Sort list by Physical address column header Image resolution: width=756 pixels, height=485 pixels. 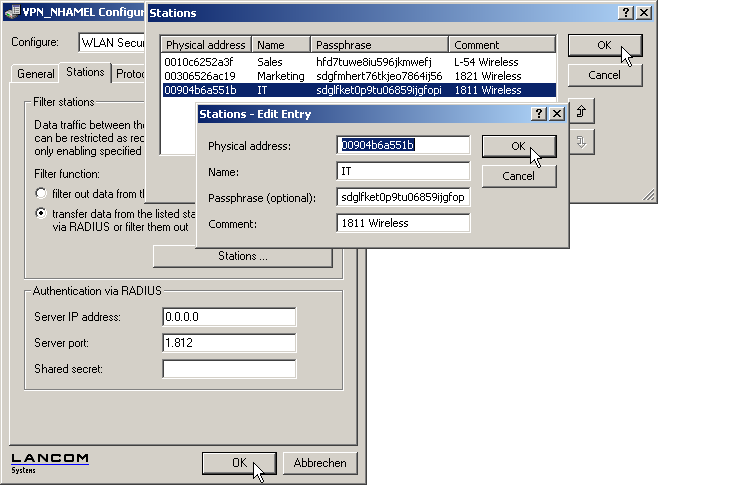click(x=206, y=45)
